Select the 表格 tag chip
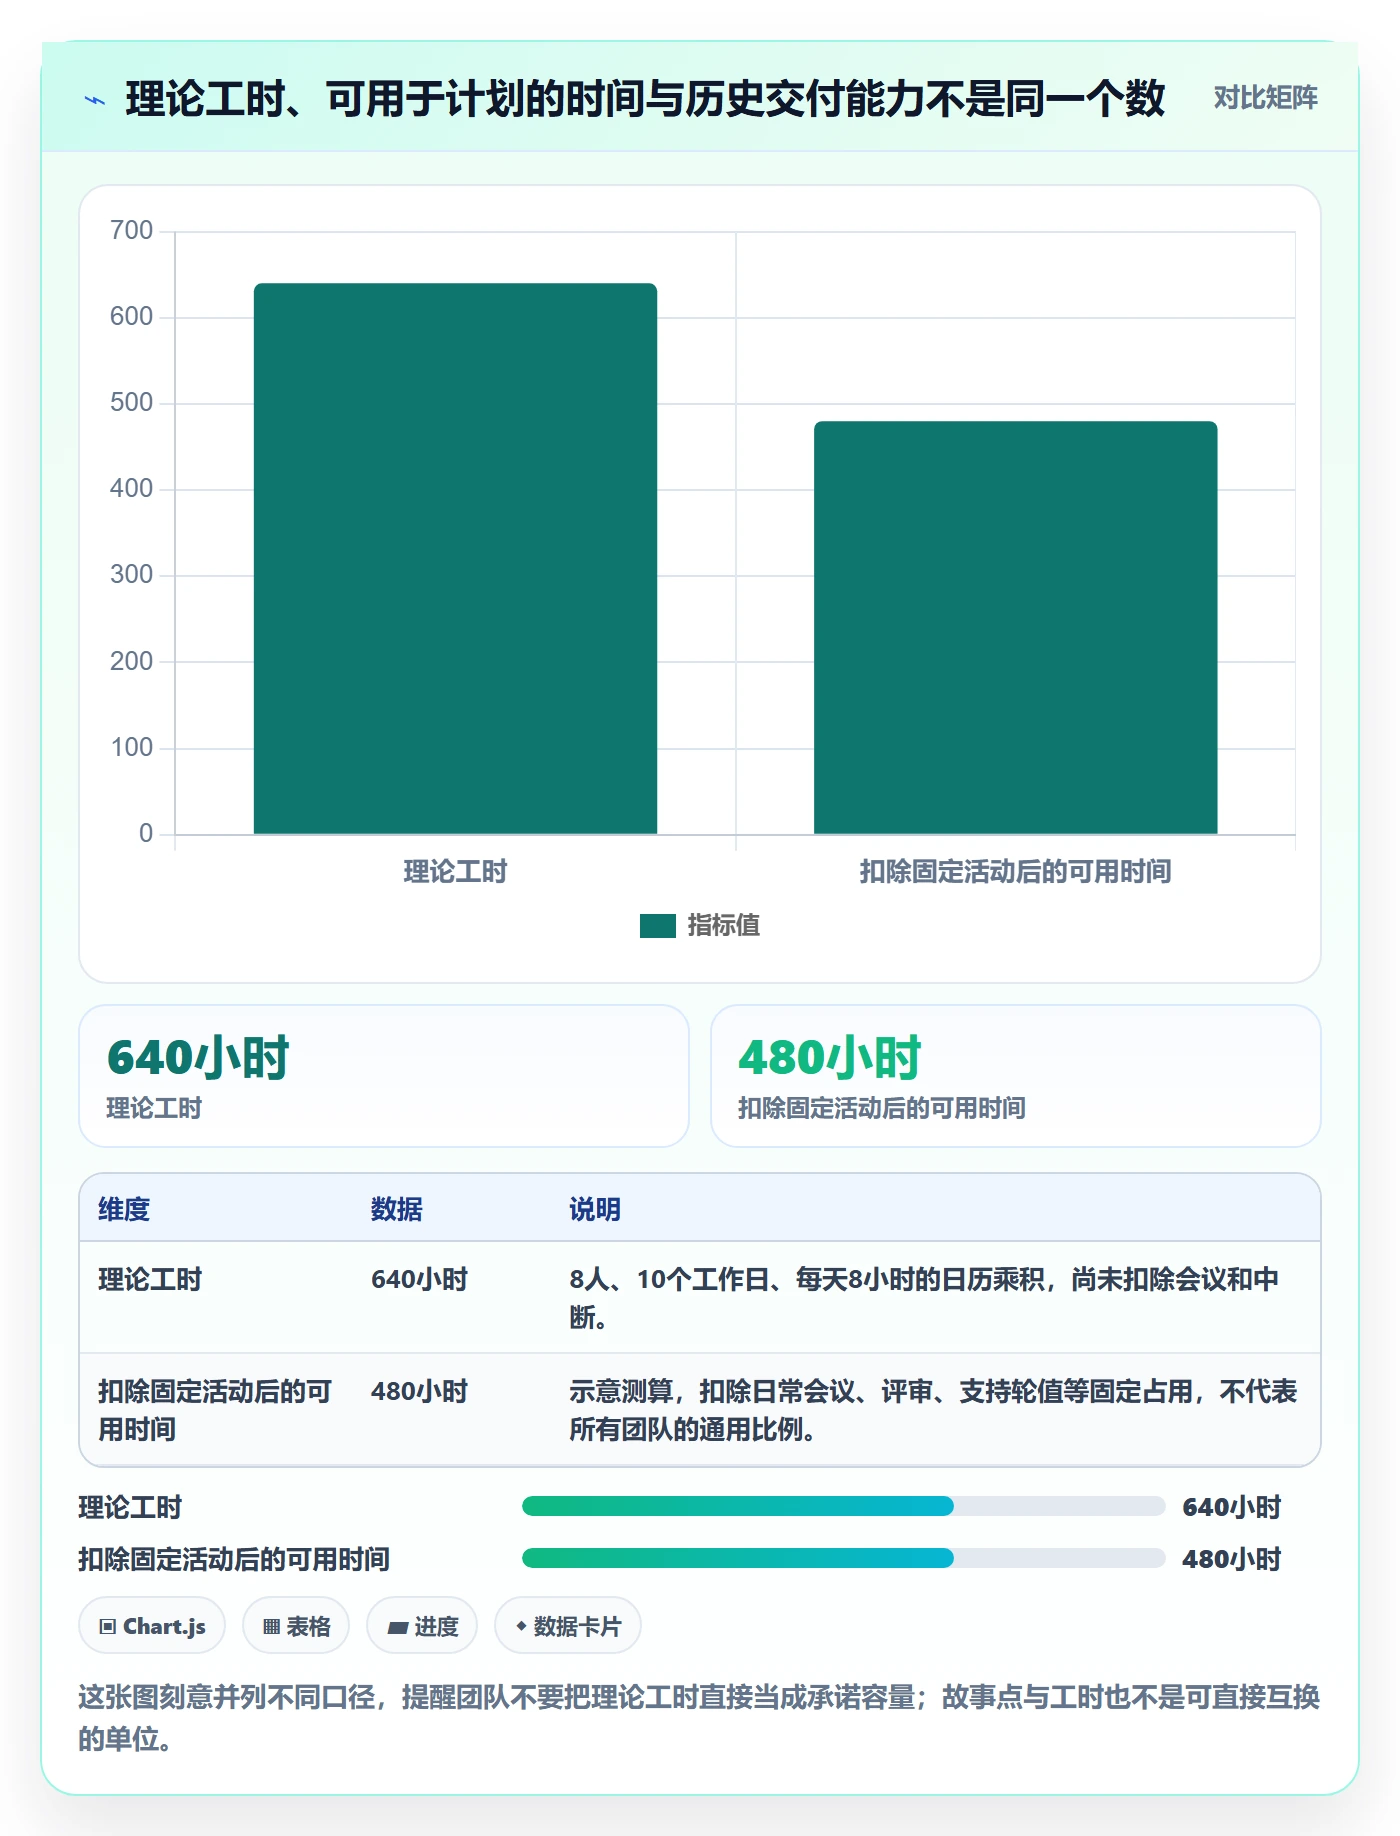 [296, 1626]
